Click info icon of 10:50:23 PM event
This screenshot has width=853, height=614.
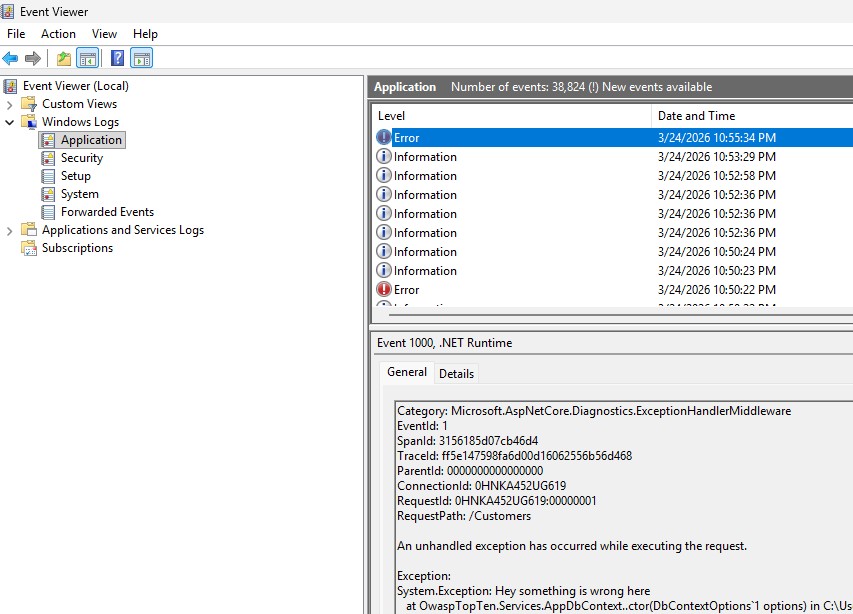click(x=384, y=270)
